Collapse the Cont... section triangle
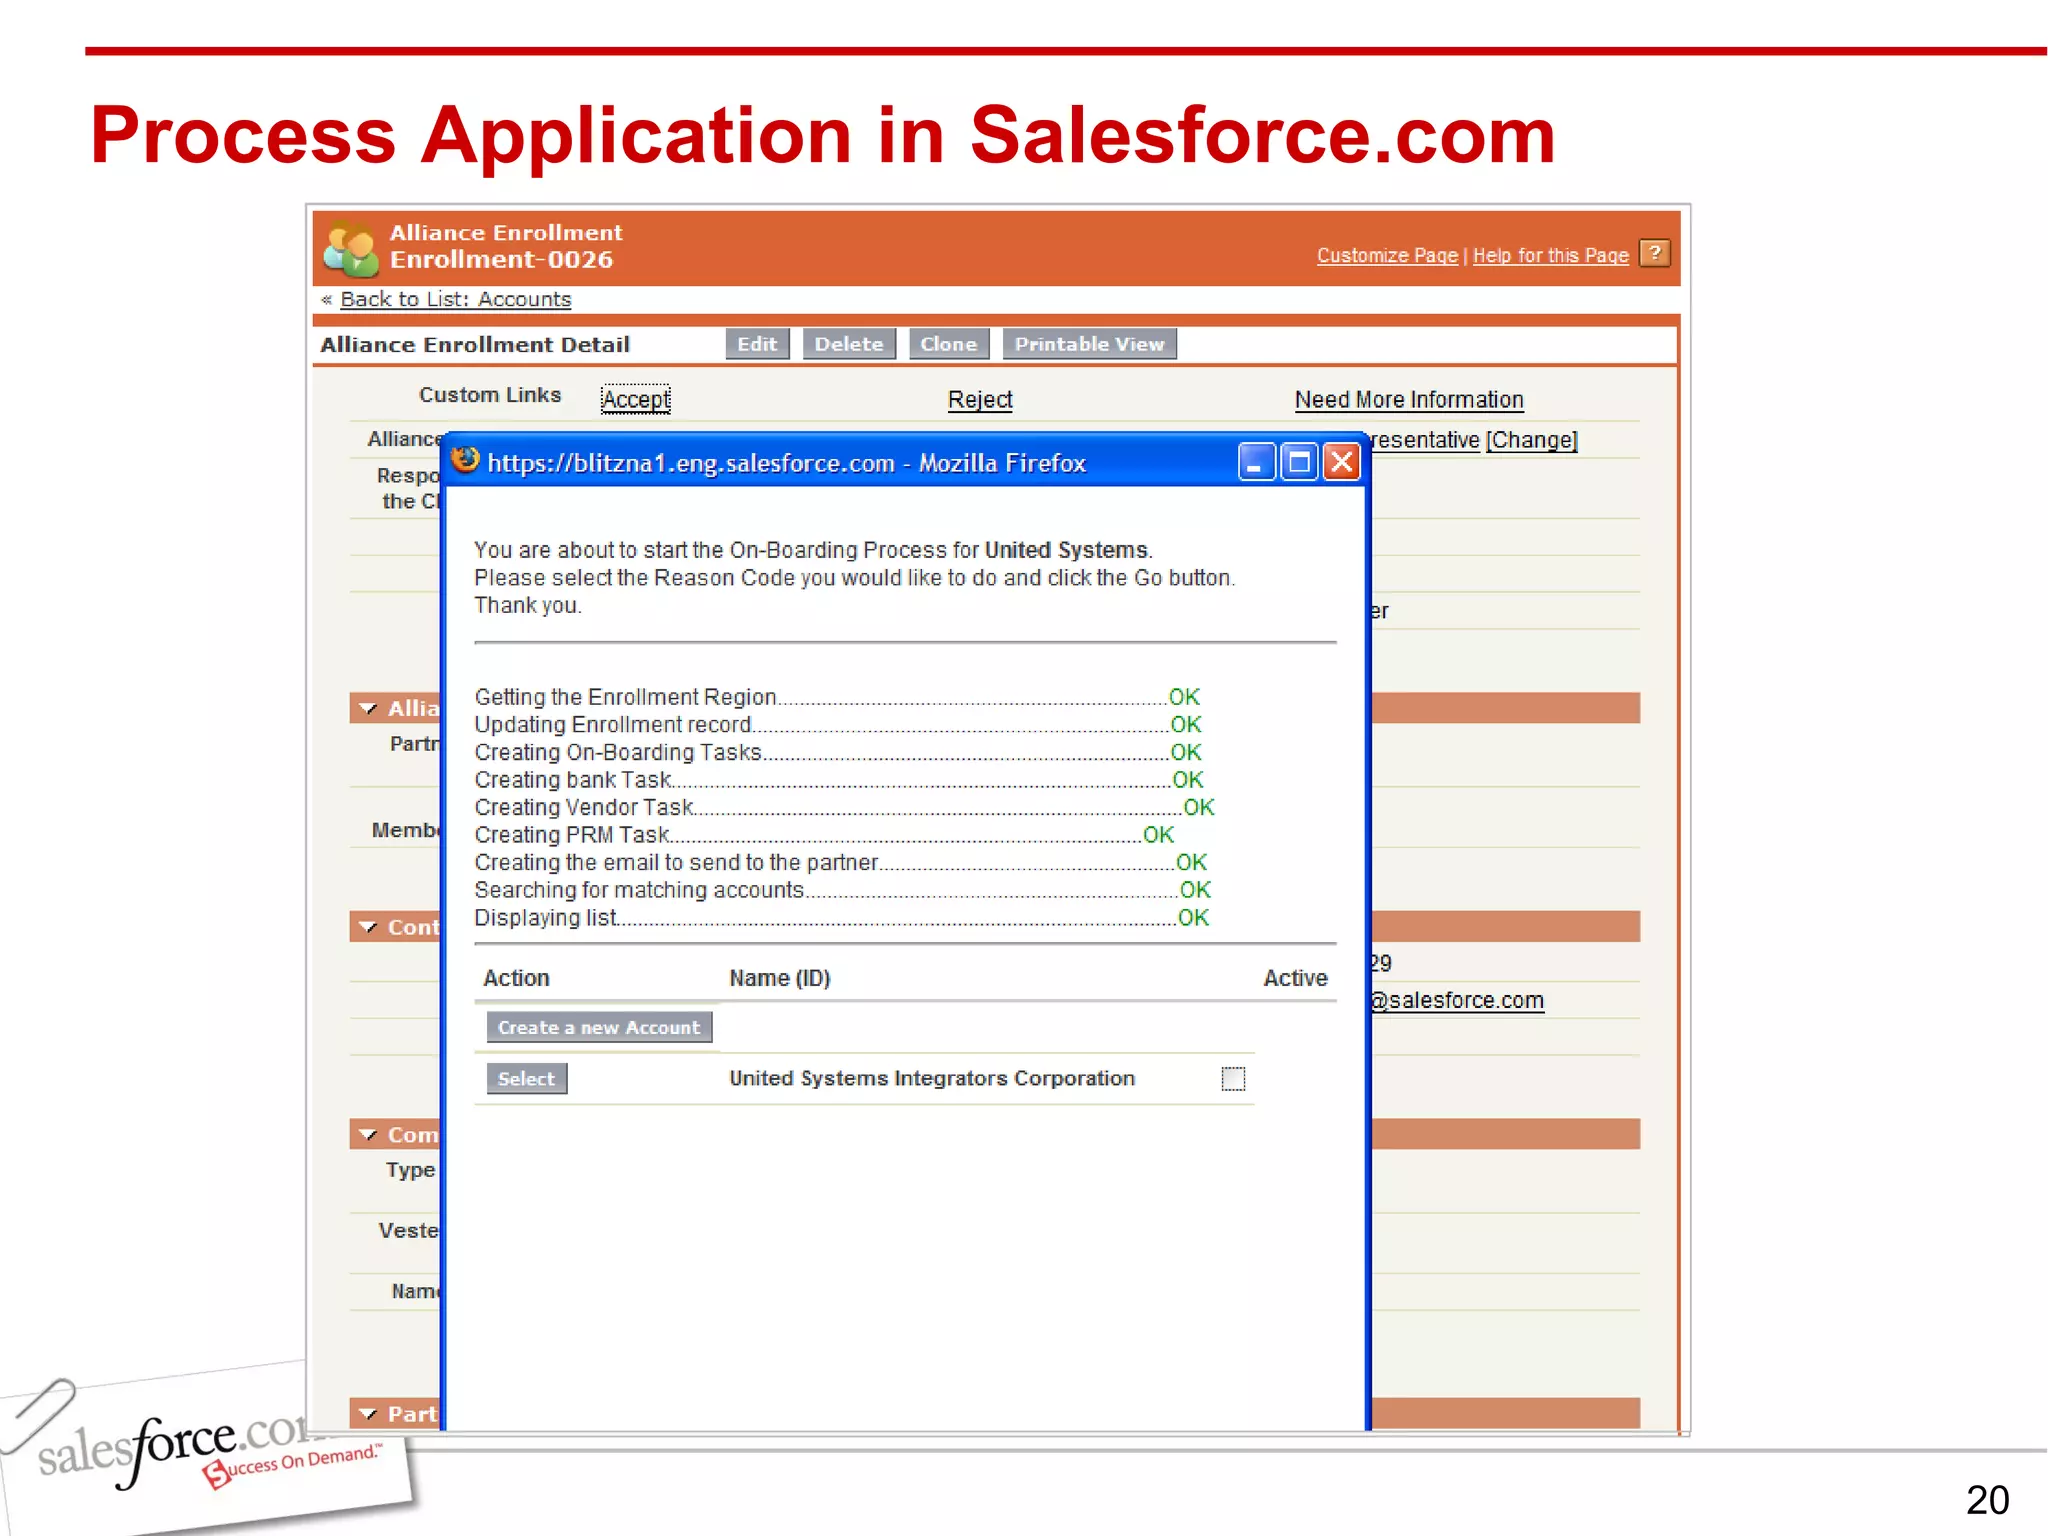This screenshot has height=1536, width=2048. [x=368, y=928]
